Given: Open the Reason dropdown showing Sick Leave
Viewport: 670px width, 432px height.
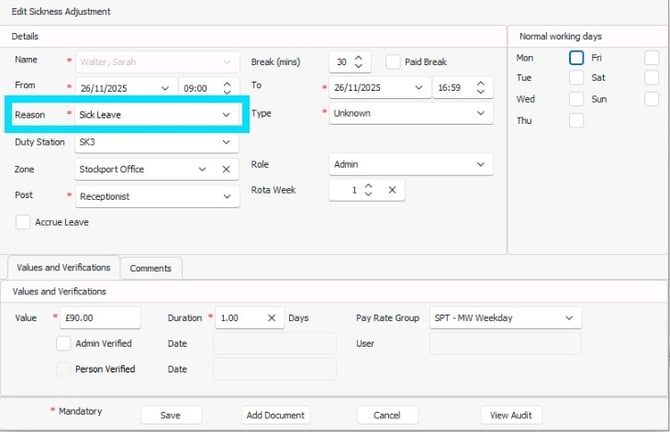Looking at the screenshot, I should tap(226, 115).
